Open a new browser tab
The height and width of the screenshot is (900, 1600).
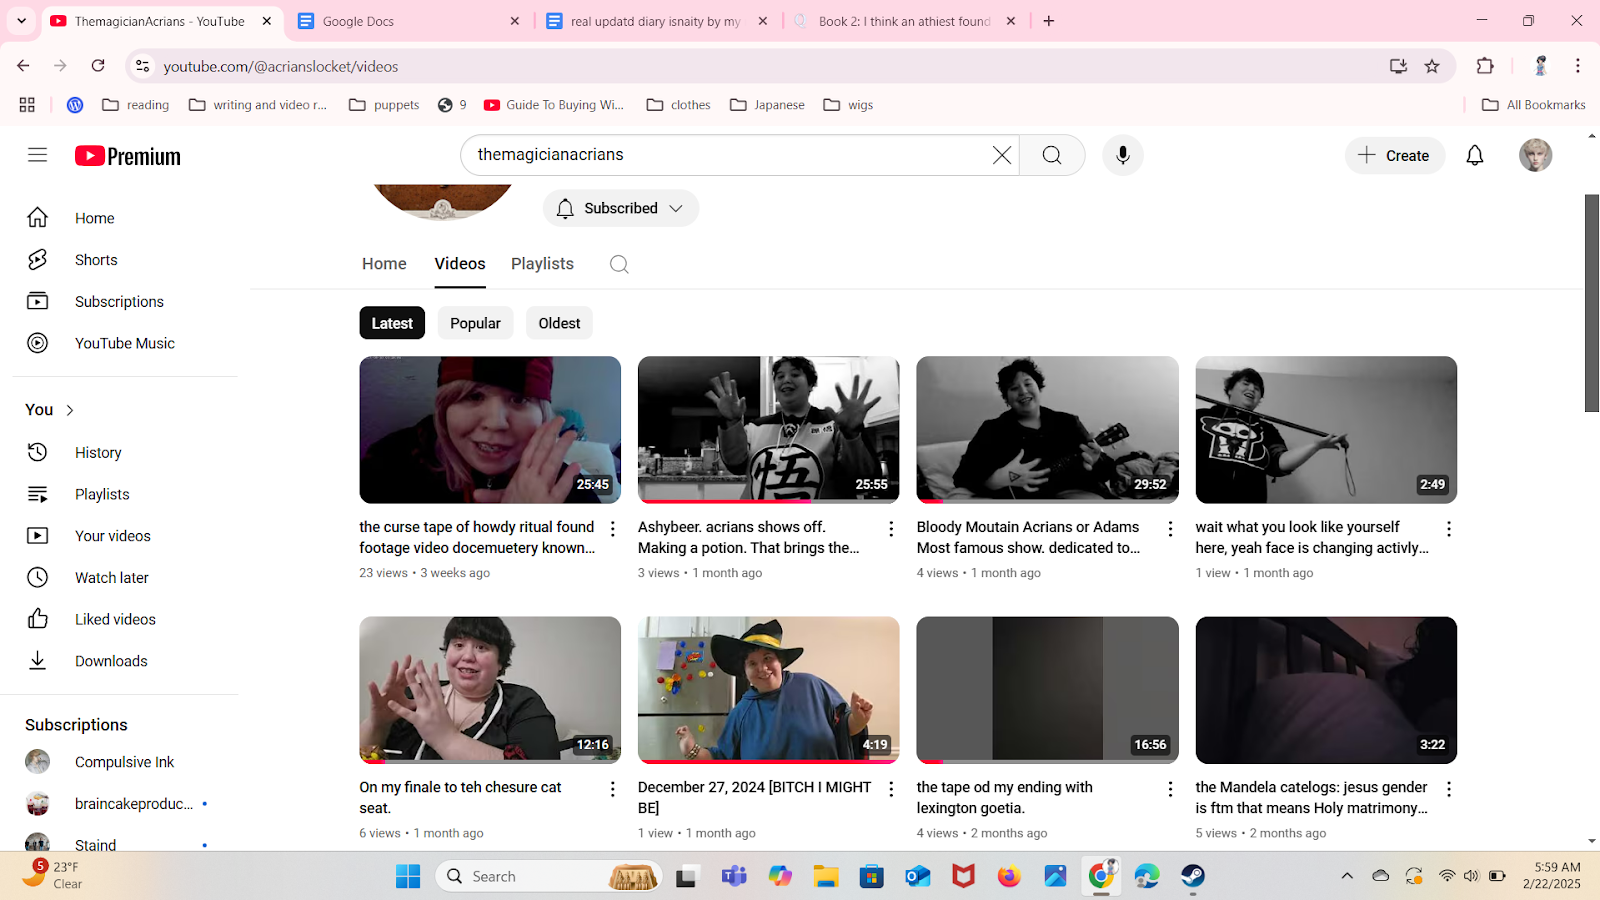tap(1049, 21)
